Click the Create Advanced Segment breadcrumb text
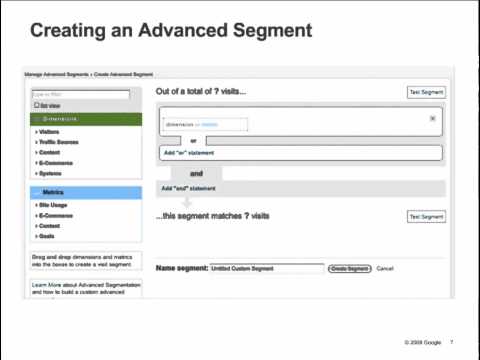This screenshot has width=480, height=360. click(123, 74)
